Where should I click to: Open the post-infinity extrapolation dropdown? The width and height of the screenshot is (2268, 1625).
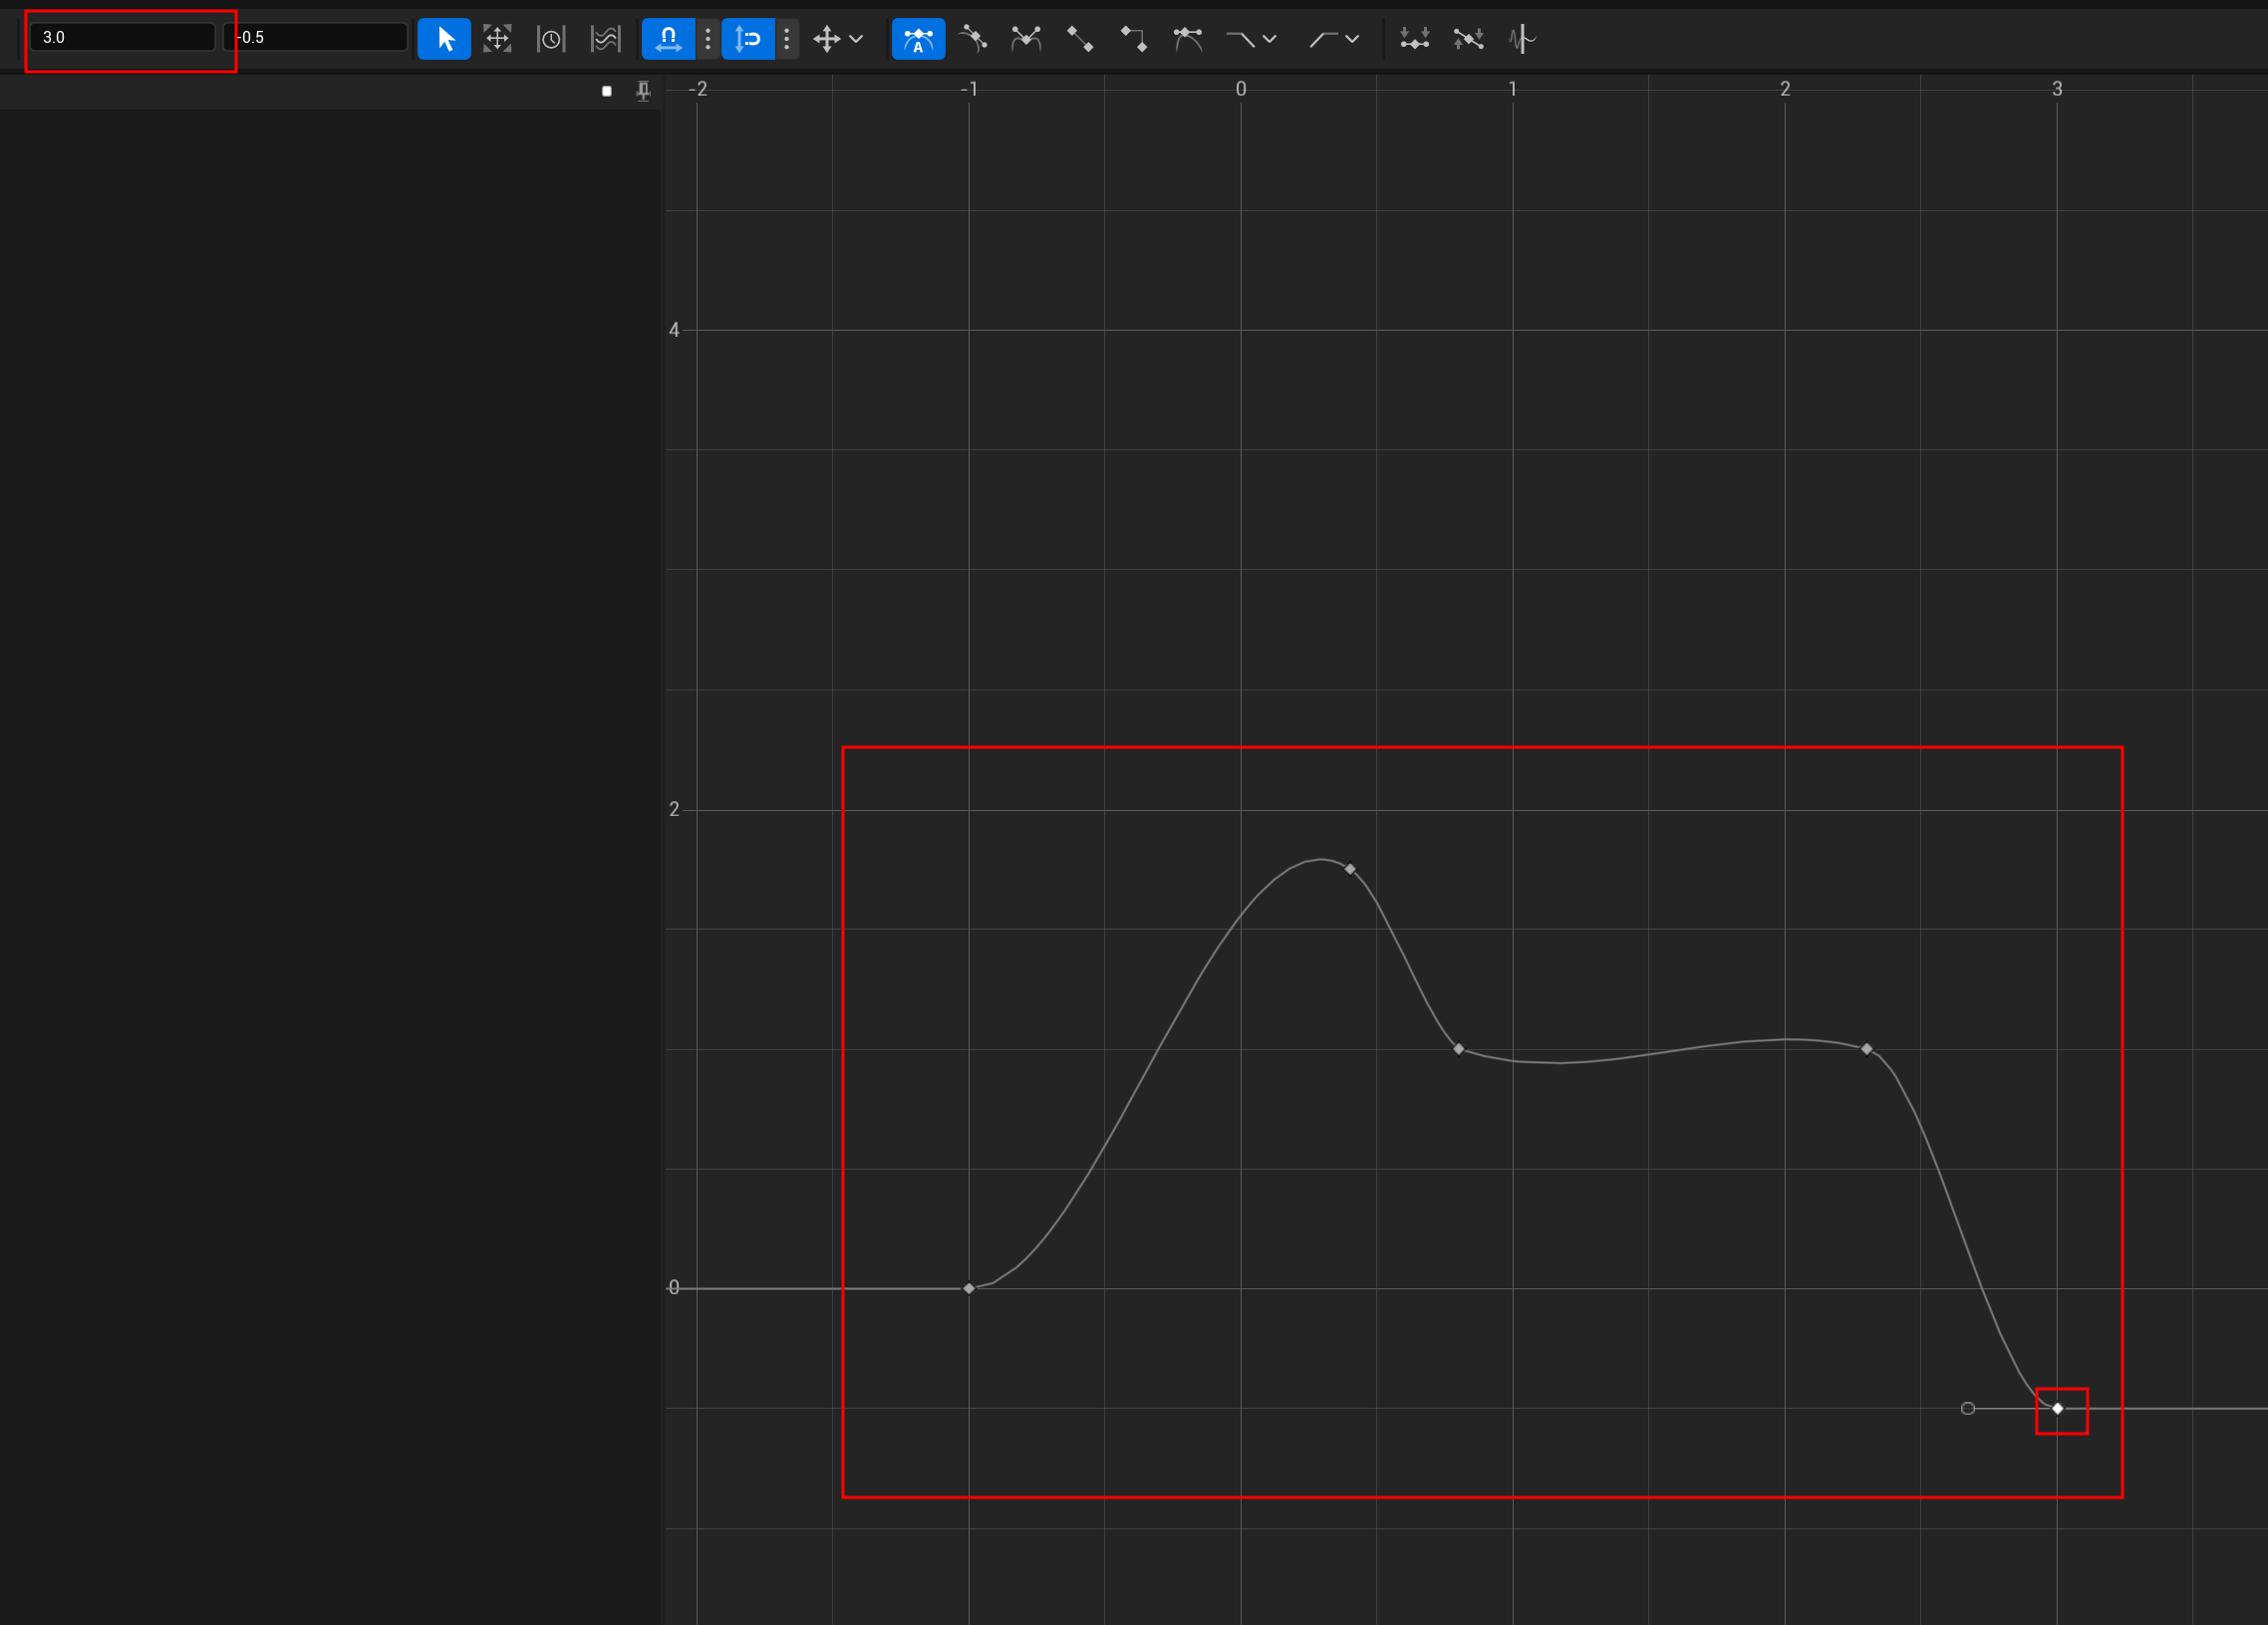[x=1334, y=39]
